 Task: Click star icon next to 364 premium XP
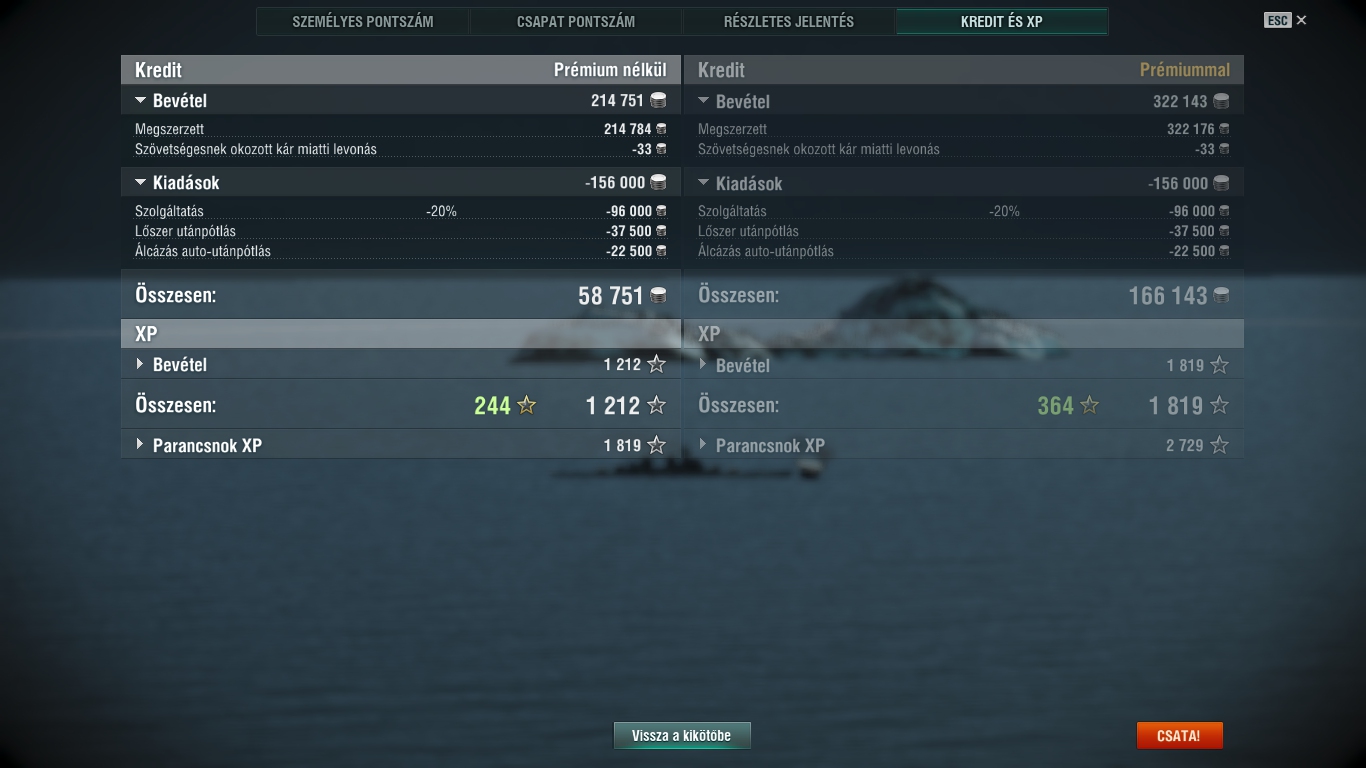(x=1089, y=405)
